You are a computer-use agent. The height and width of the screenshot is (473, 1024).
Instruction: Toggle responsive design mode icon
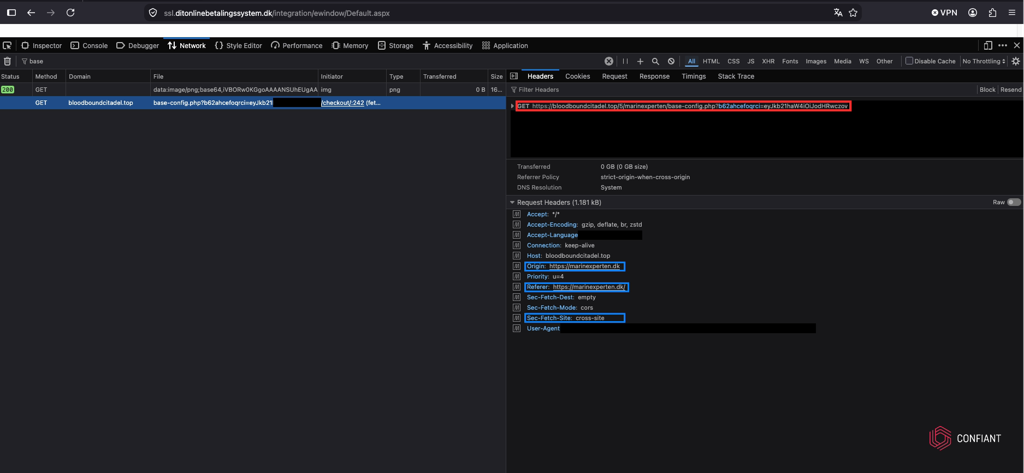988,46
